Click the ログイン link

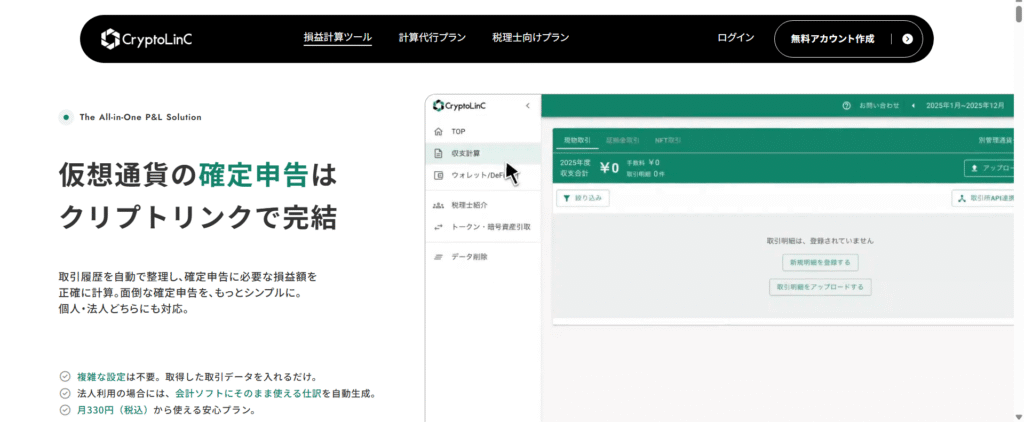[x=735, y=38]
